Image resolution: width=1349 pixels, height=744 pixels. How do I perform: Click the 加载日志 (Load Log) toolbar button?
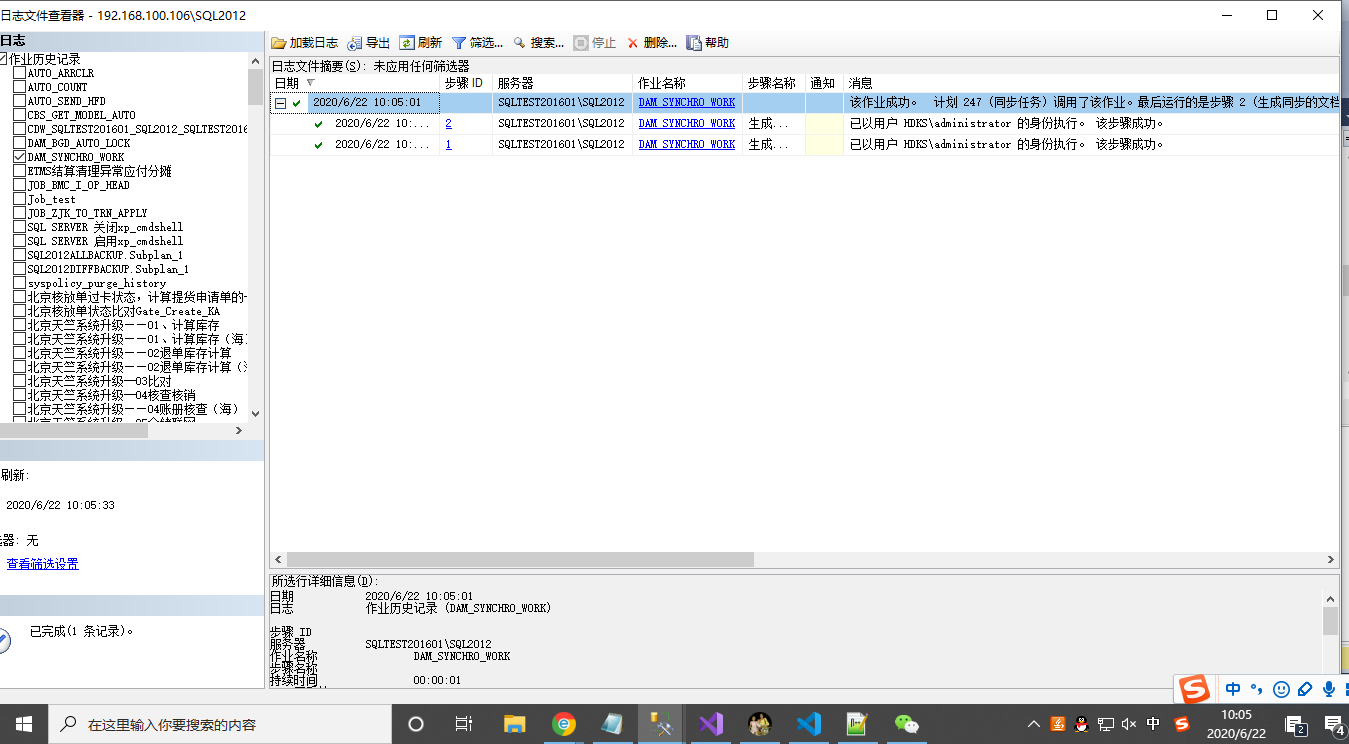pos(305,43)
